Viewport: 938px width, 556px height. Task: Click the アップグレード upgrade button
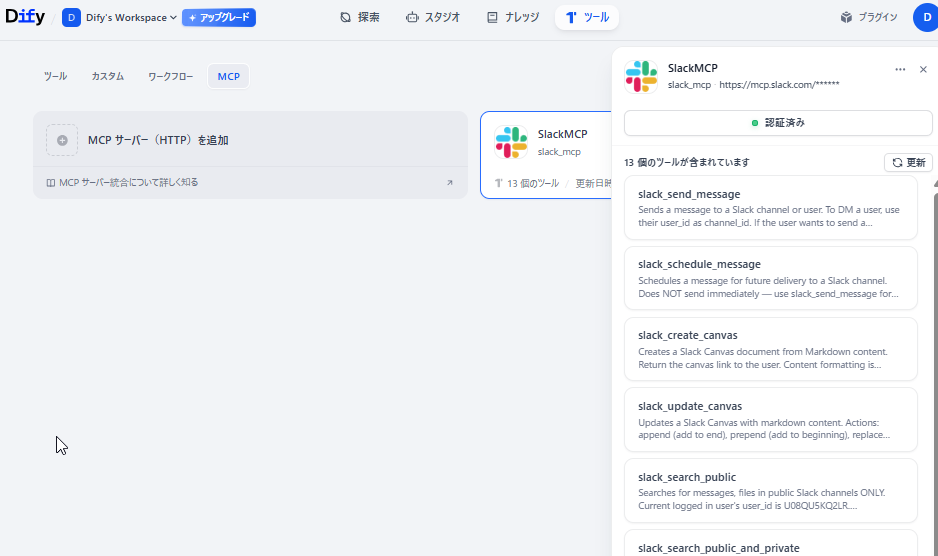[219, 17]
